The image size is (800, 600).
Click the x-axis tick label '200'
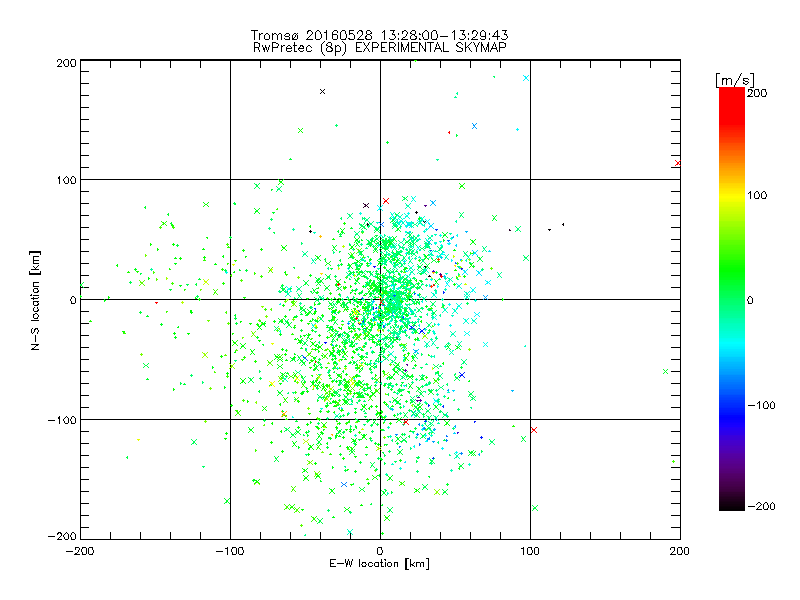pyautogui.click(x=680, y=551)
